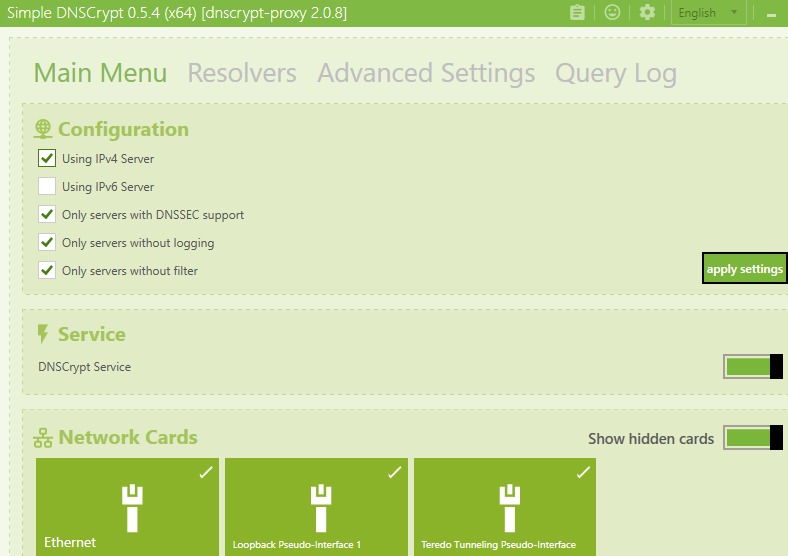This screenshot has height=556, width=788.
Task: Enable Using IPv6 Server checkbox
Action: click(x=47, y=186)
